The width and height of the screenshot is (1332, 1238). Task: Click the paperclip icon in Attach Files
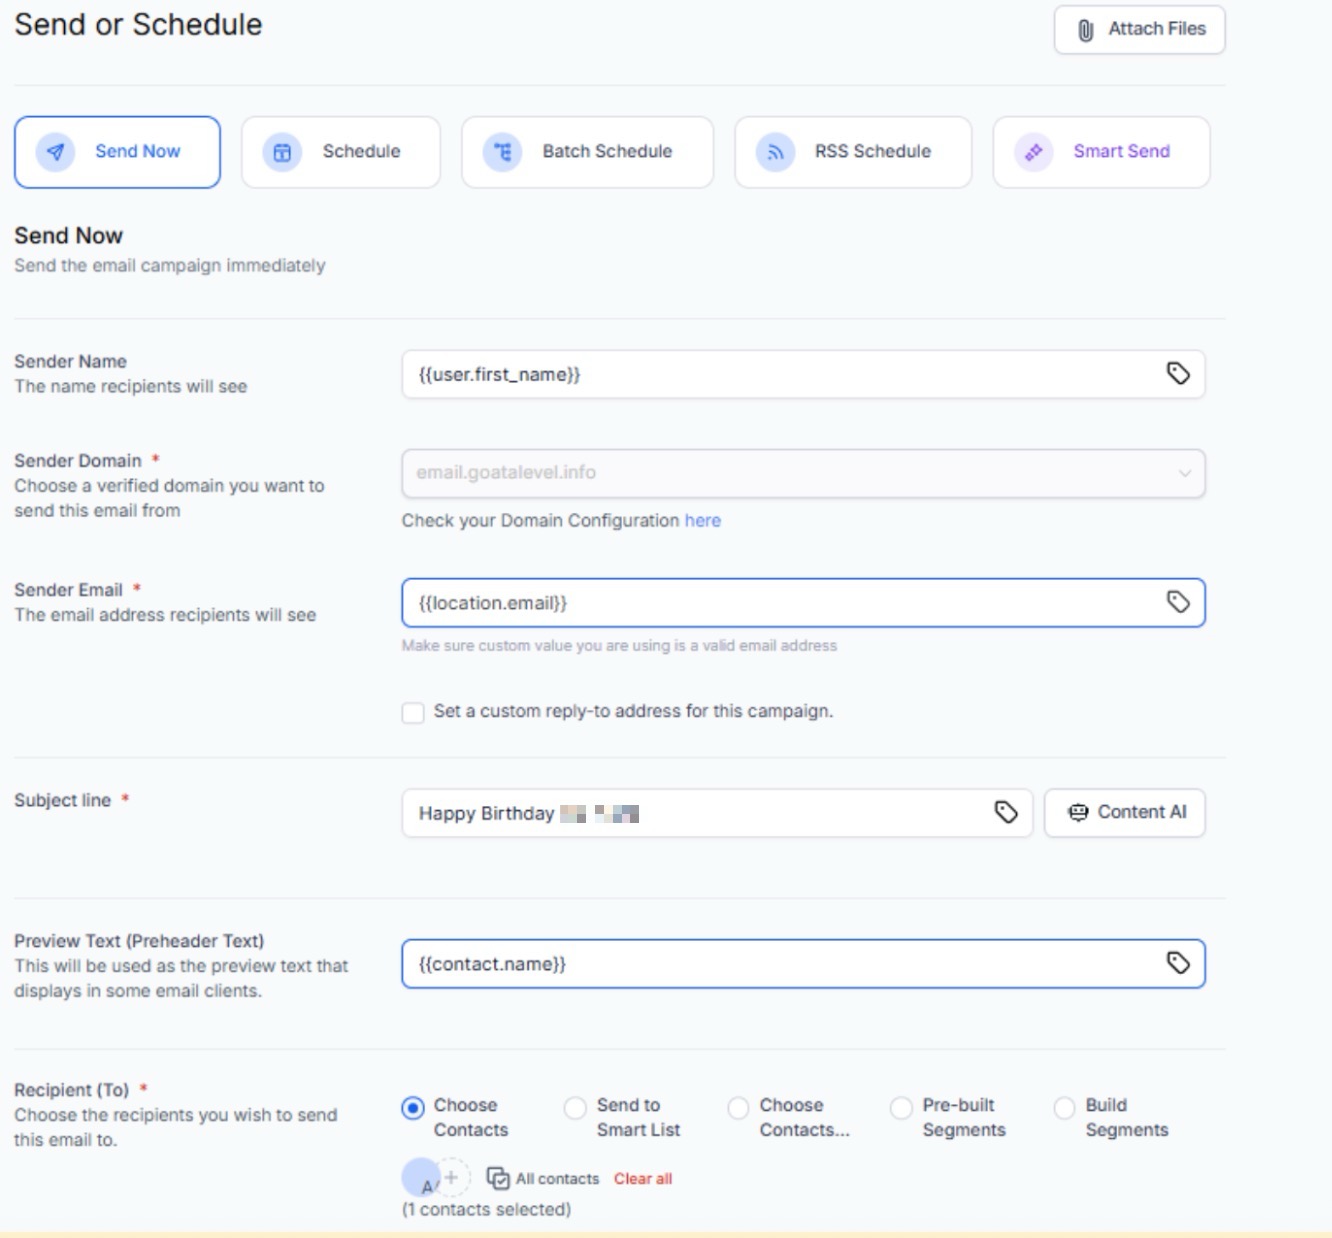tap(1086, 30)
